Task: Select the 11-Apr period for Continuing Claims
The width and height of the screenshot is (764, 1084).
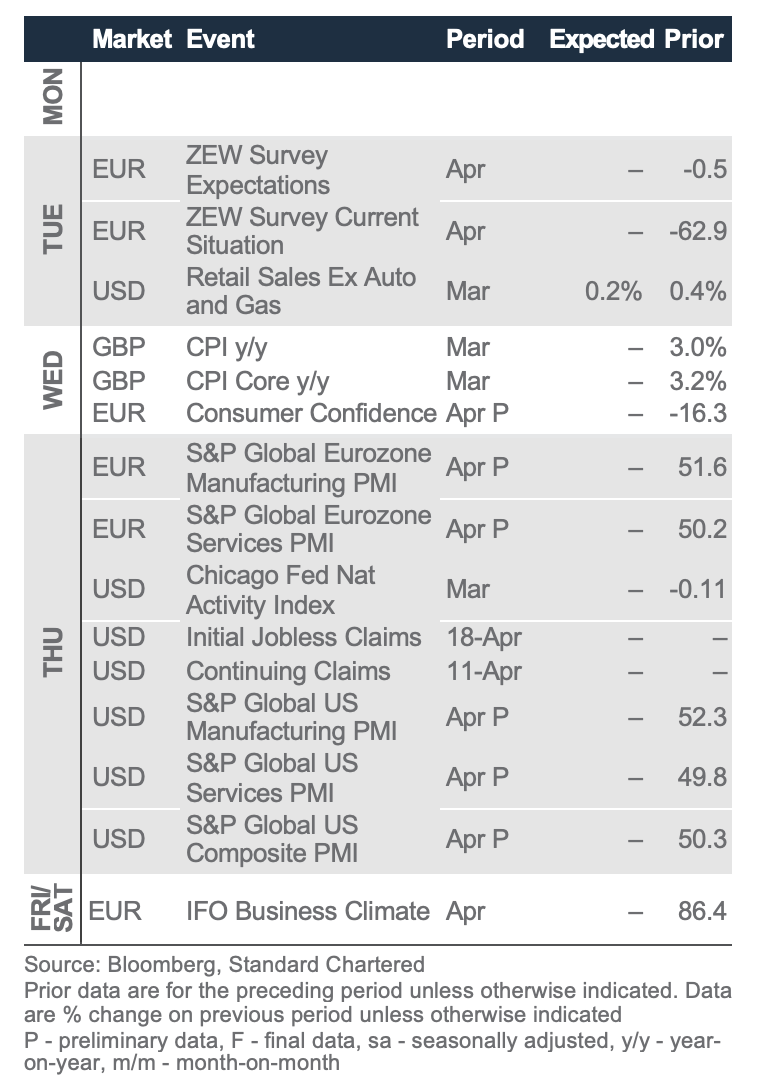Action: [x=482, y=671]
